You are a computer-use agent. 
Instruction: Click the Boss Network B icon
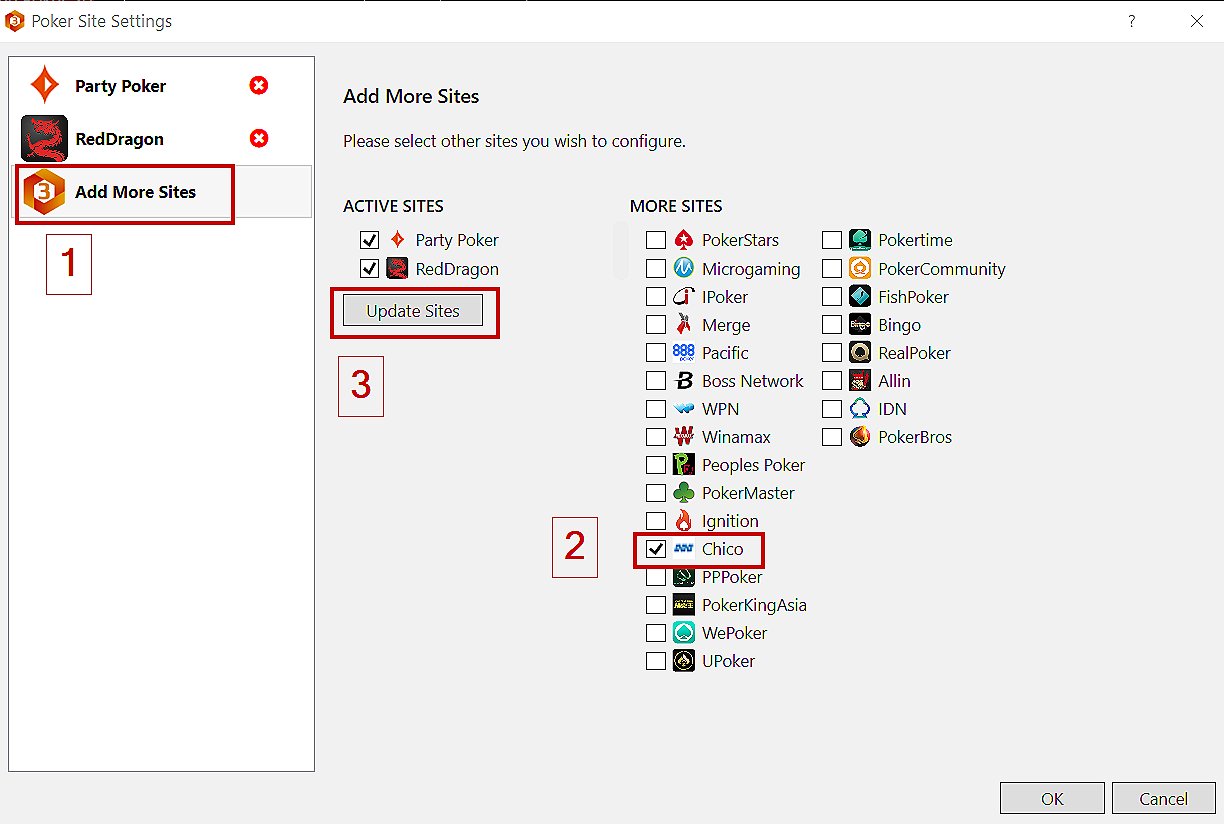[684, 380]
